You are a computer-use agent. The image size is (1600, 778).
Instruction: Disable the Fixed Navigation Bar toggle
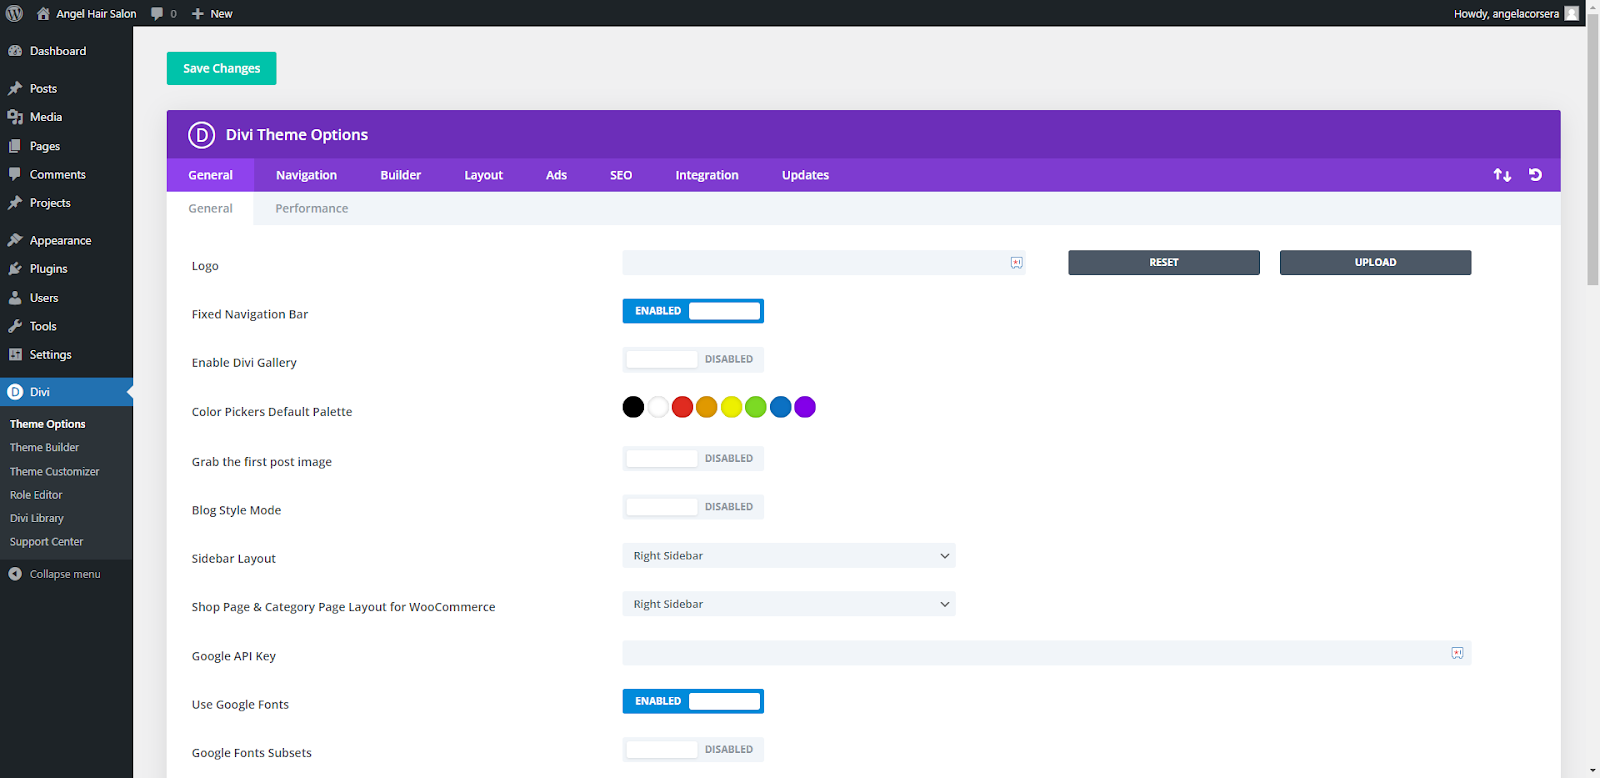click(693, 311)
